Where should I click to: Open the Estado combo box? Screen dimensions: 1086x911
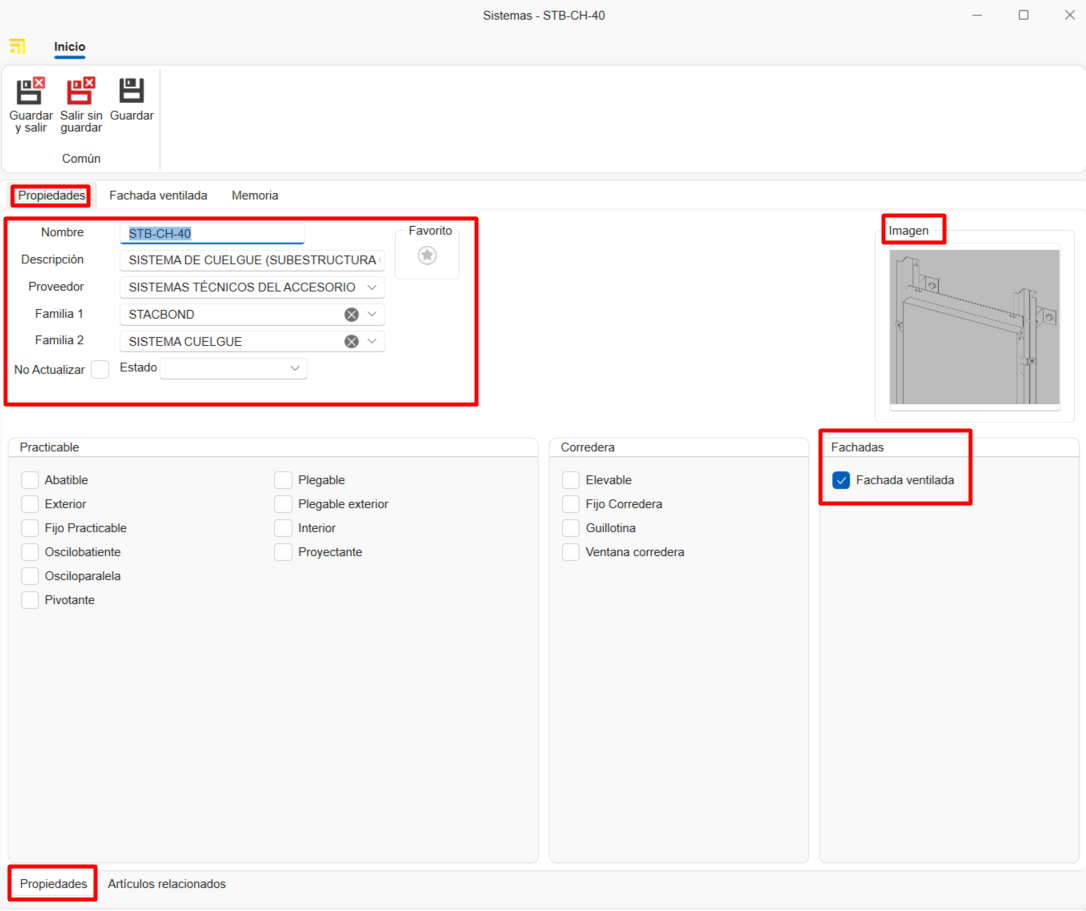[295, 368]
